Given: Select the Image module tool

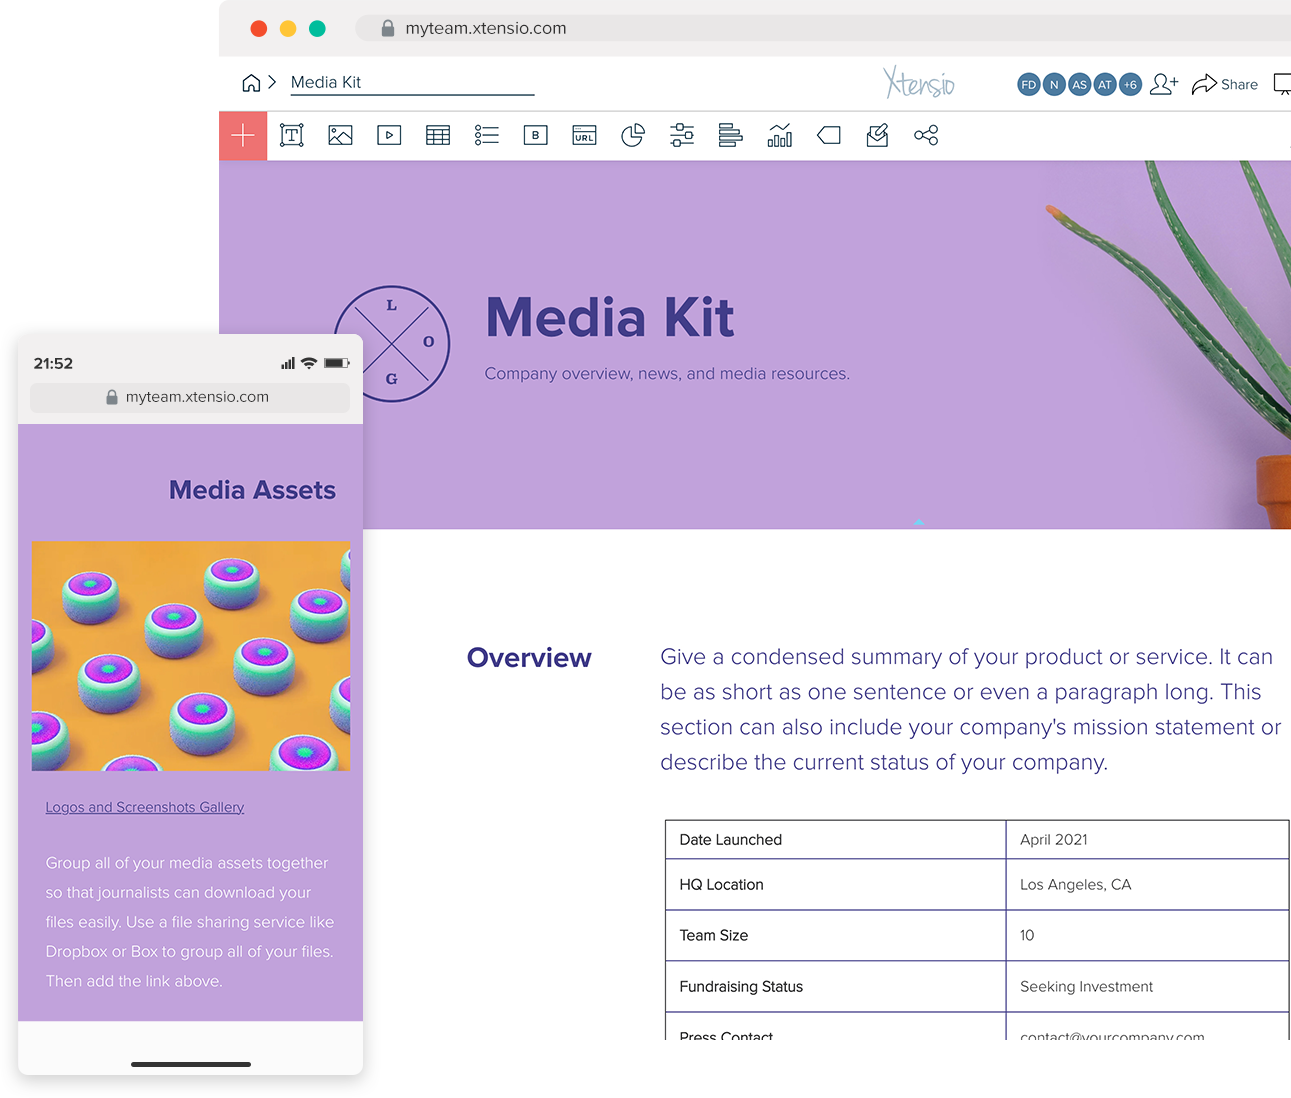Looking at the screenshot, I should pyautogui.click(x=340, y=135).
